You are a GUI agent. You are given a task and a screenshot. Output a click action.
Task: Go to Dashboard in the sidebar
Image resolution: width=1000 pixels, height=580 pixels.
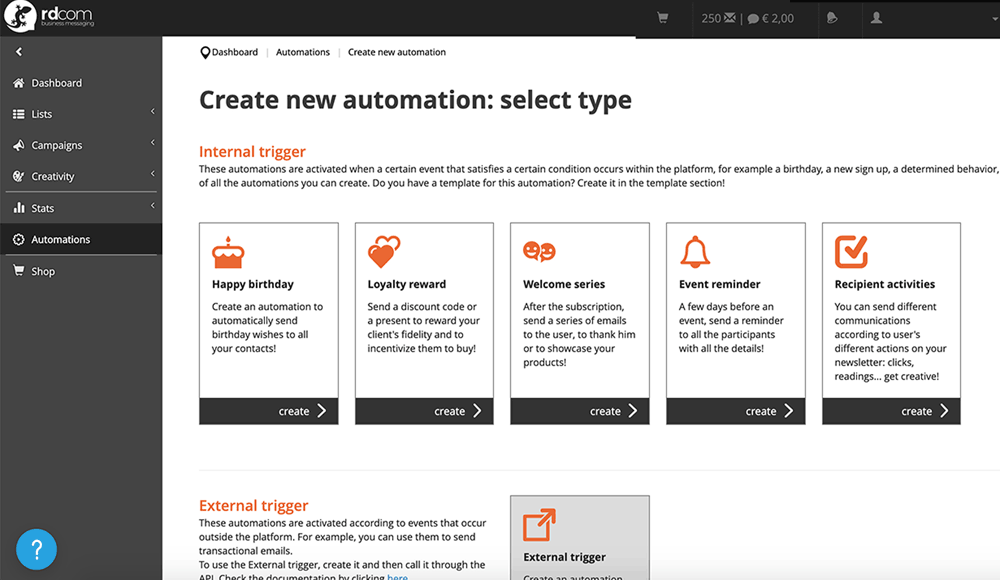pyautogui.click(x=56, y=83)
